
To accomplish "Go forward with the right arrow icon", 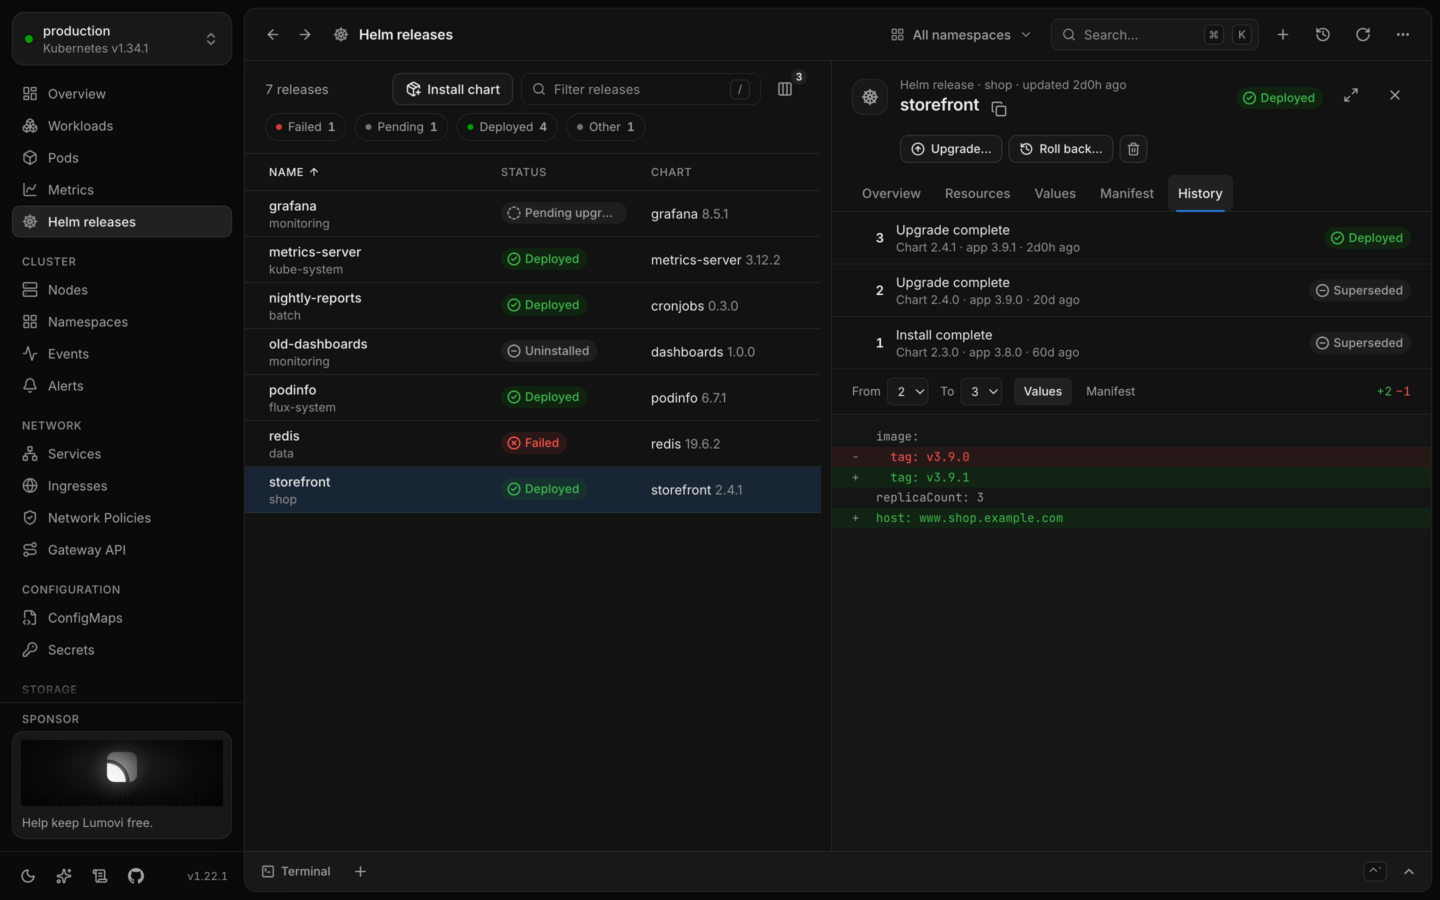I will [305, 34].
